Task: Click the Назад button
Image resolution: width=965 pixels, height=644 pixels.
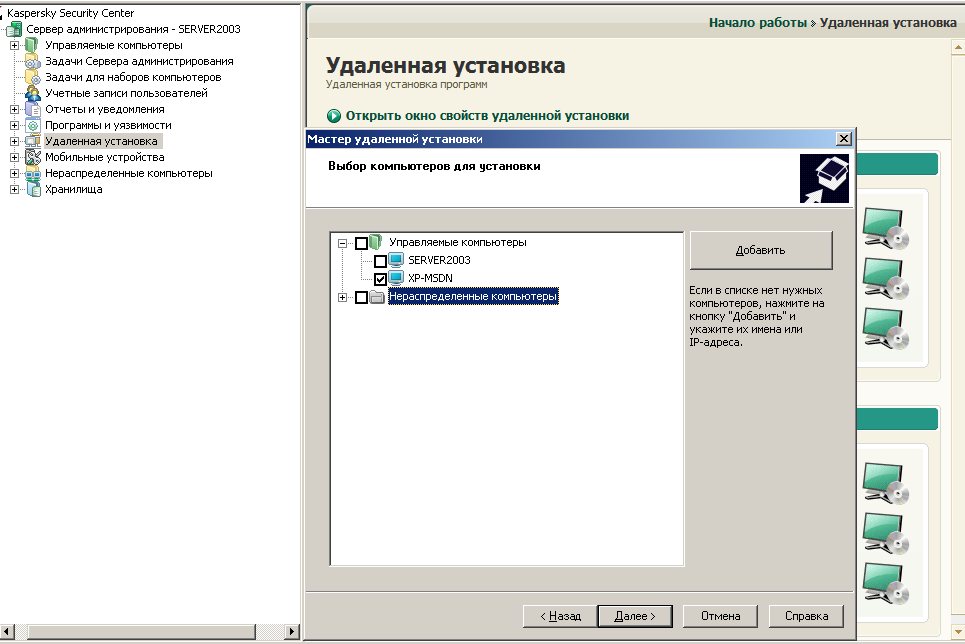Action: click(560, 616)
